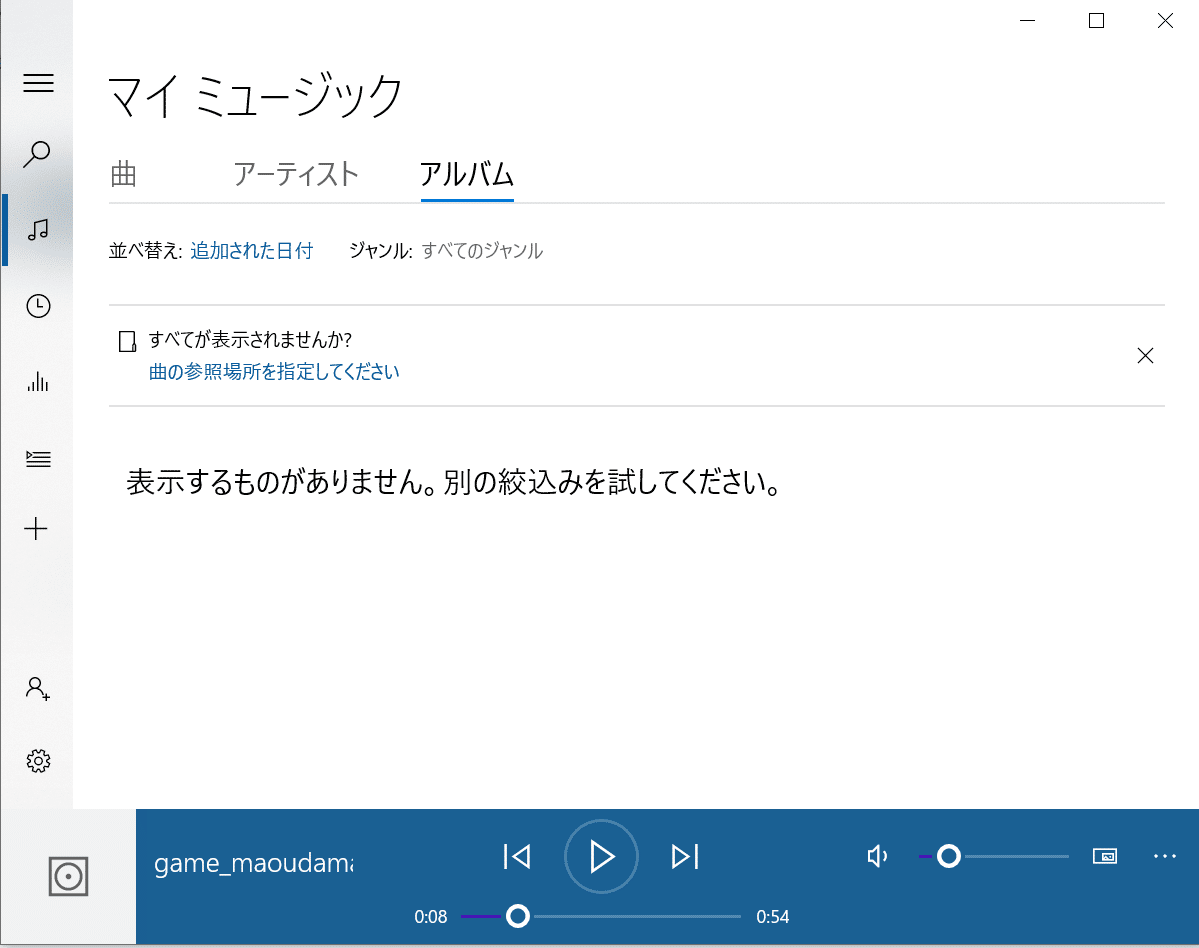Go to previous track
Screen dimensions: 1199x948
[517, 856]
